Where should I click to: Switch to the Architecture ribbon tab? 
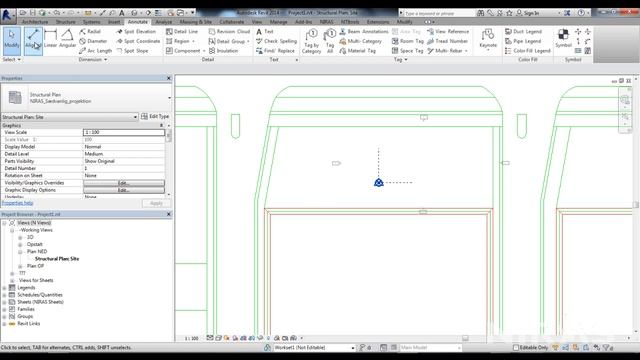[35, 22]
